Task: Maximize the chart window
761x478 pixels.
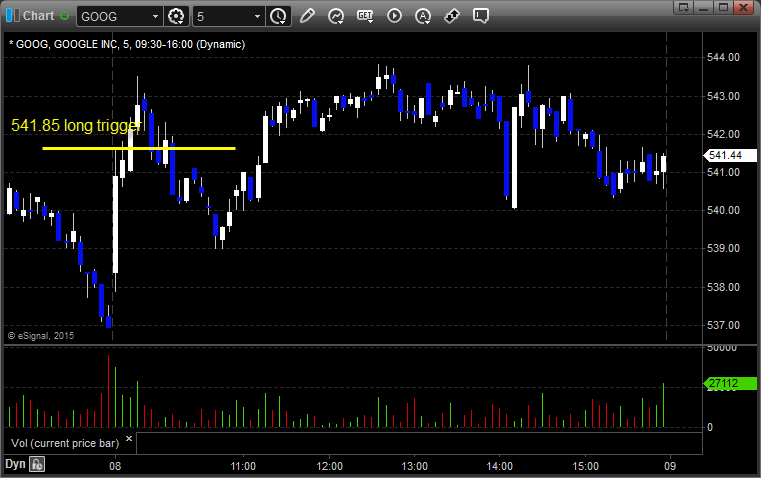Action: point(723,7)
